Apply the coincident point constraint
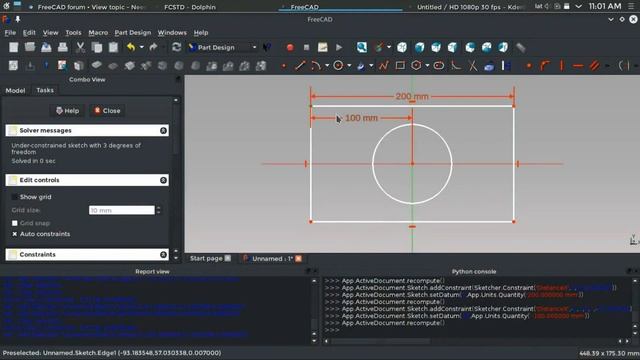640x360 pixels. (529, 65)
